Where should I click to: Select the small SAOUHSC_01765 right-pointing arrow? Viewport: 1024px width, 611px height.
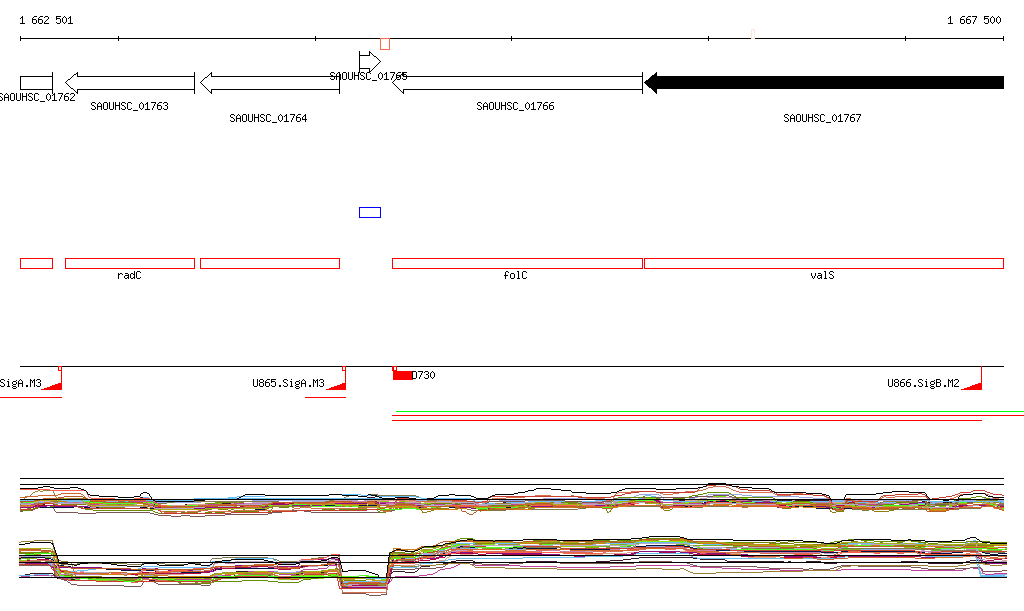click(x=369, y=61)
